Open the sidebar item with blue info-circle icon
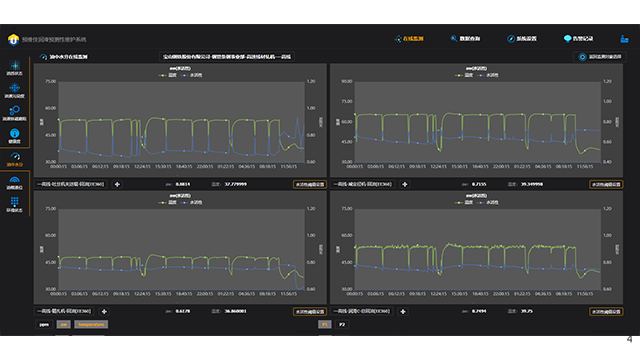 15,136
